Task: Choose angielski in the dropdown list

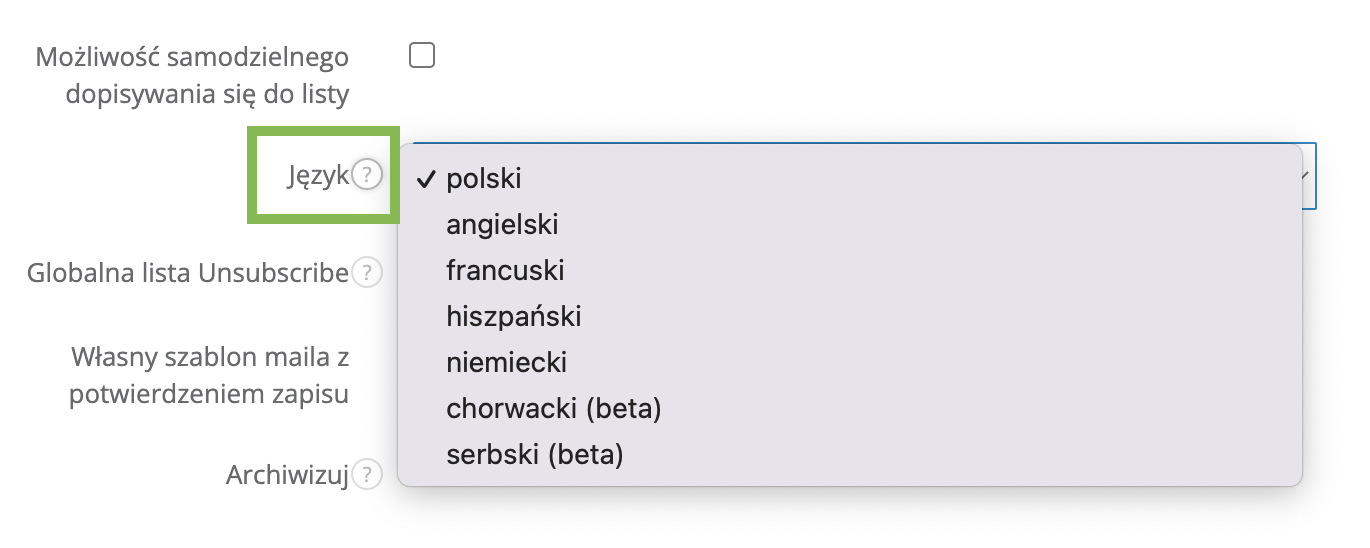Action: click(502, 225)
